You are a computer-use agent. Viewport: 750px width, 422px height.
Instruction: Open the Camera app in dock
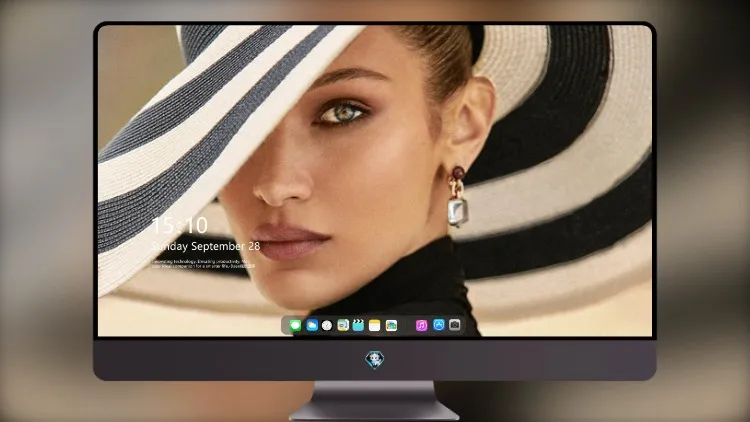pyautogui.click(x=455, y=325)
